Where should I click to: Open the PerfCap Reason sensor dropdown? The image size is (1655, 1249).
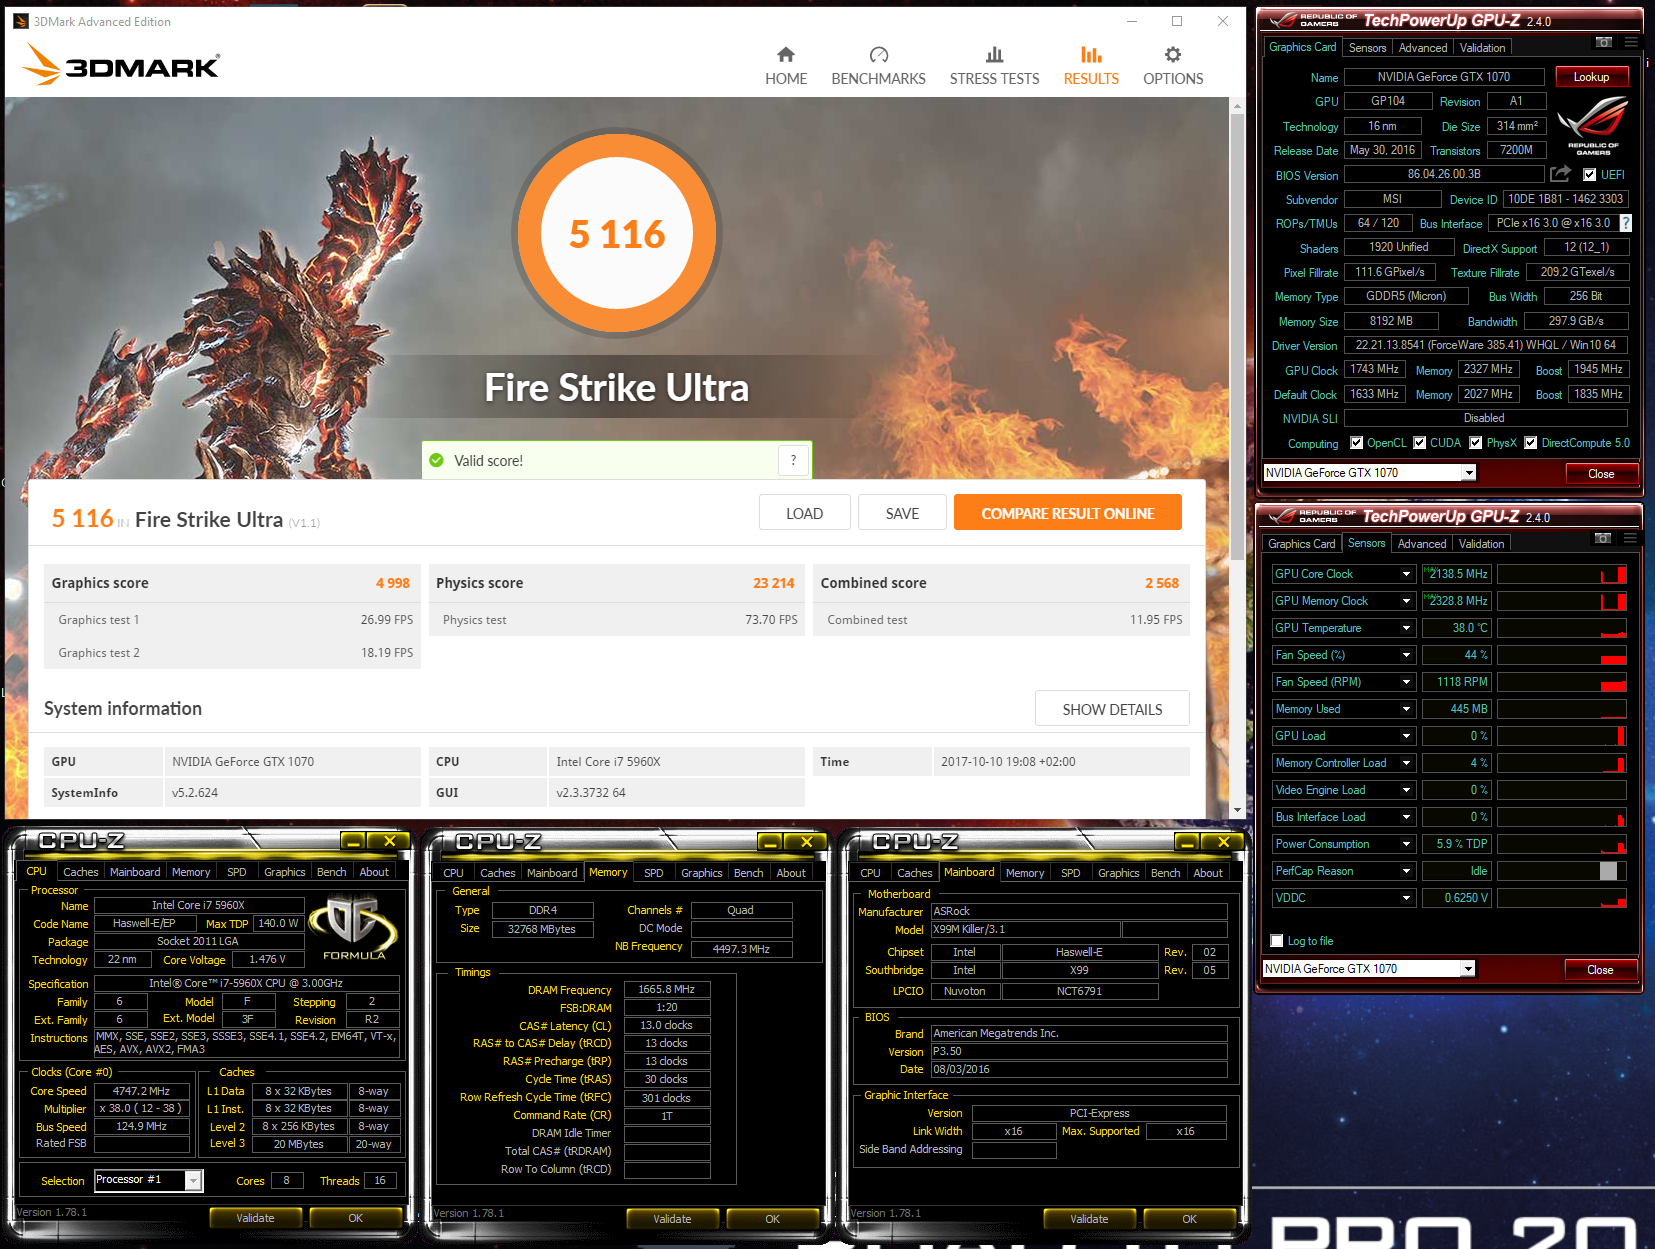1406,871
